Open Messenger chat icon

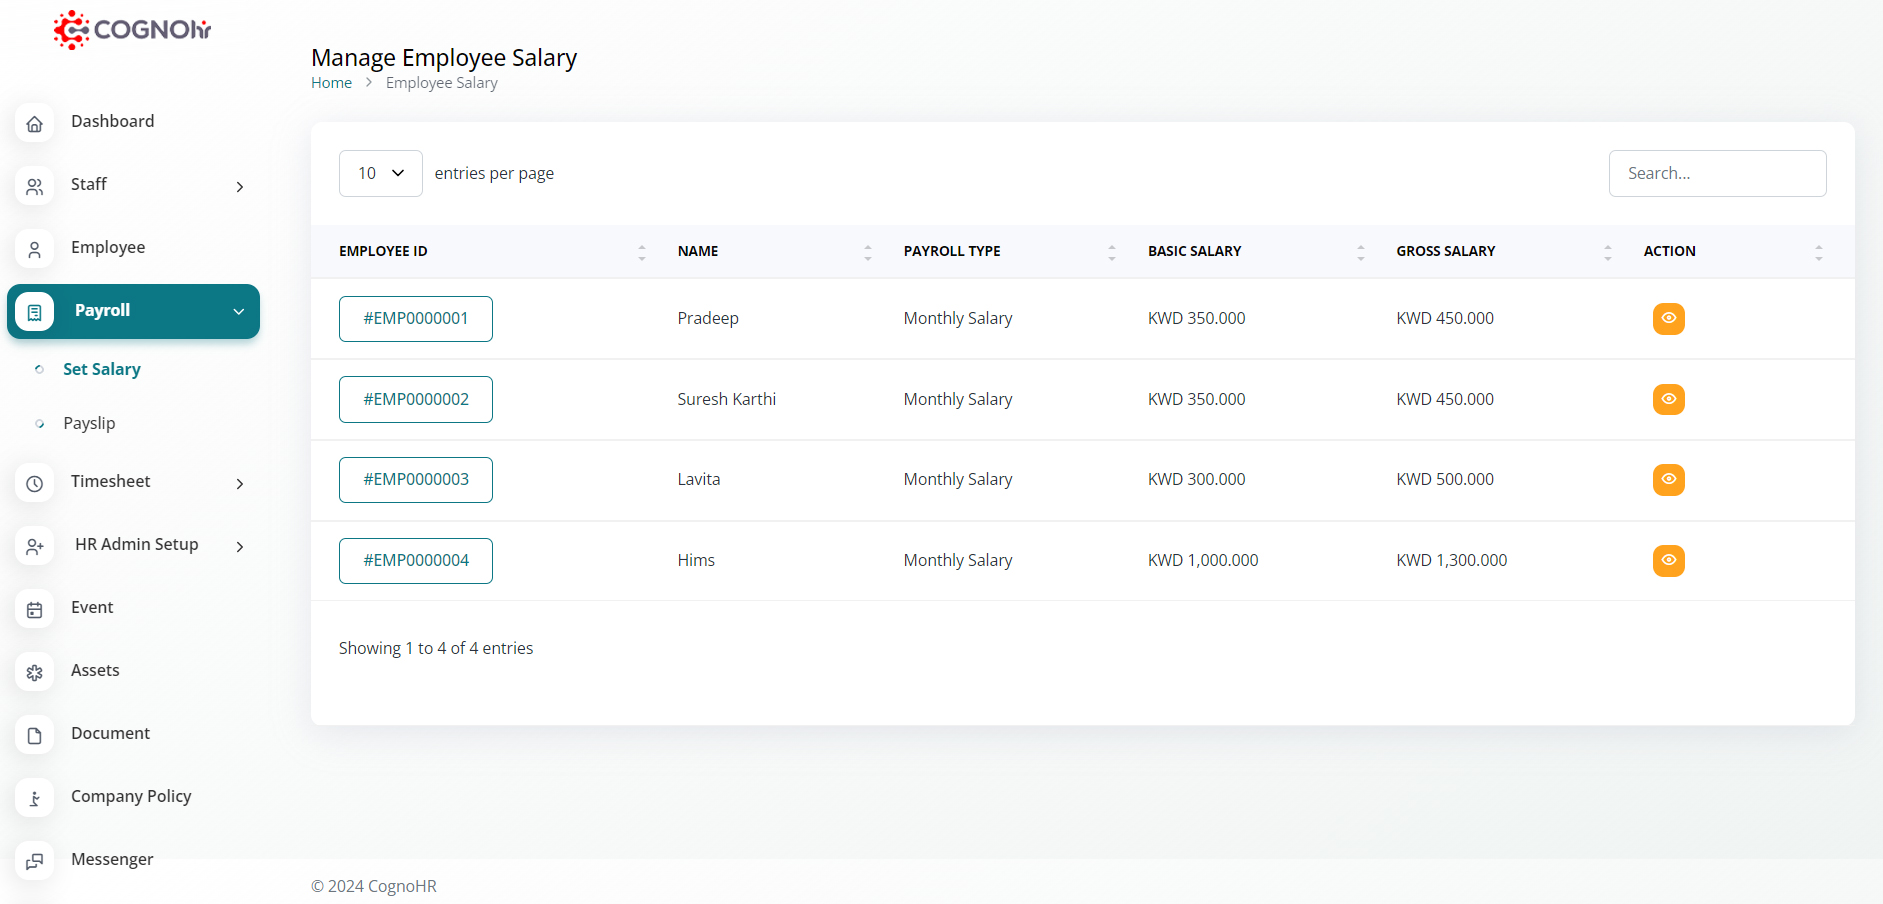tap(35, 861)
